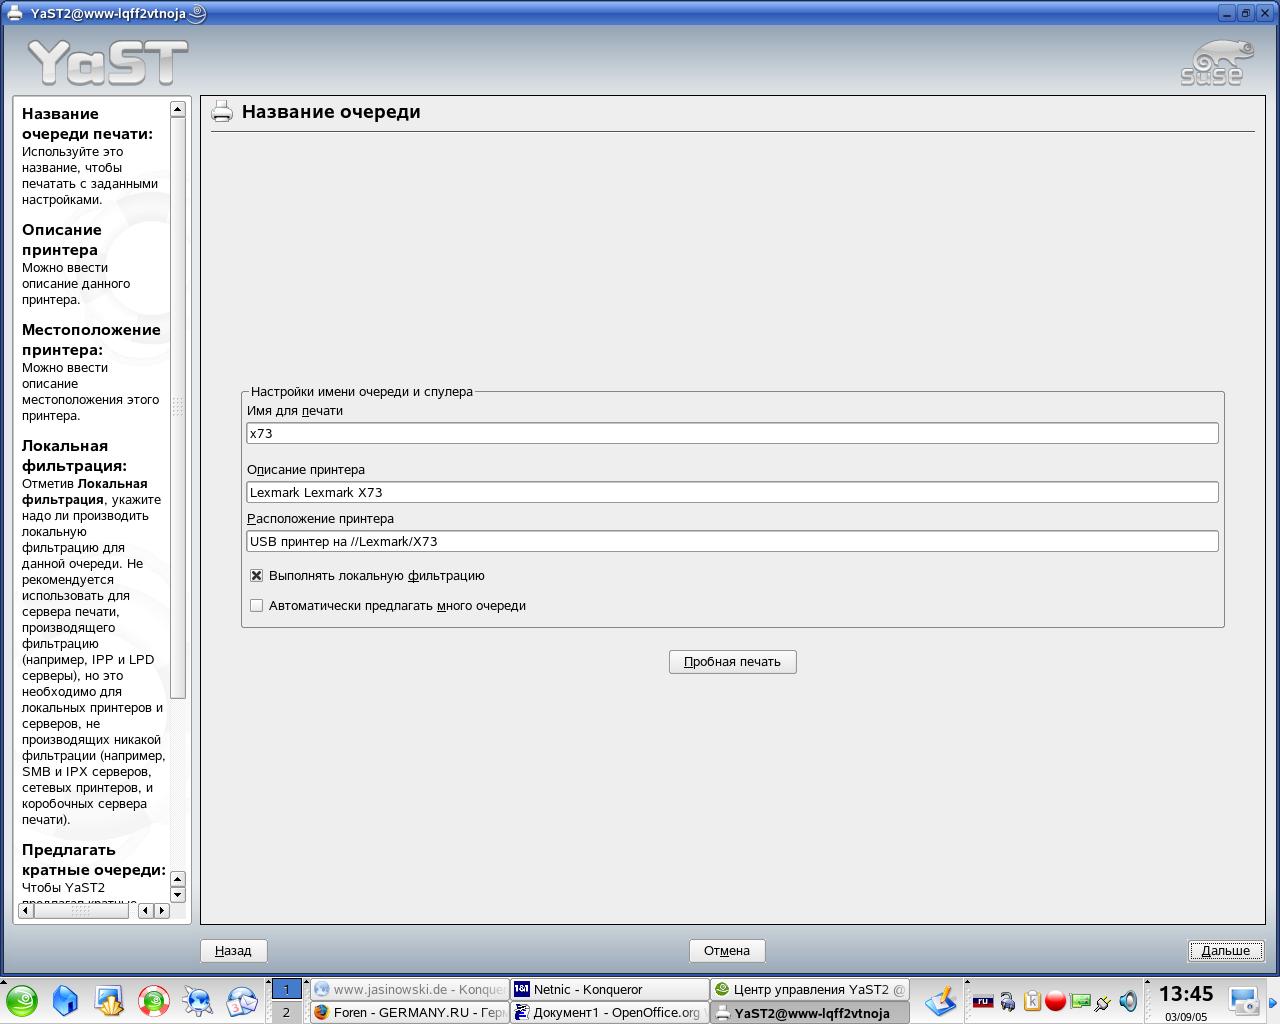The height and width of the screenshot is (1024, 1280).
Task: Switch to Netnic - Konqueror taskbar window
Action: tap(610, 989)
